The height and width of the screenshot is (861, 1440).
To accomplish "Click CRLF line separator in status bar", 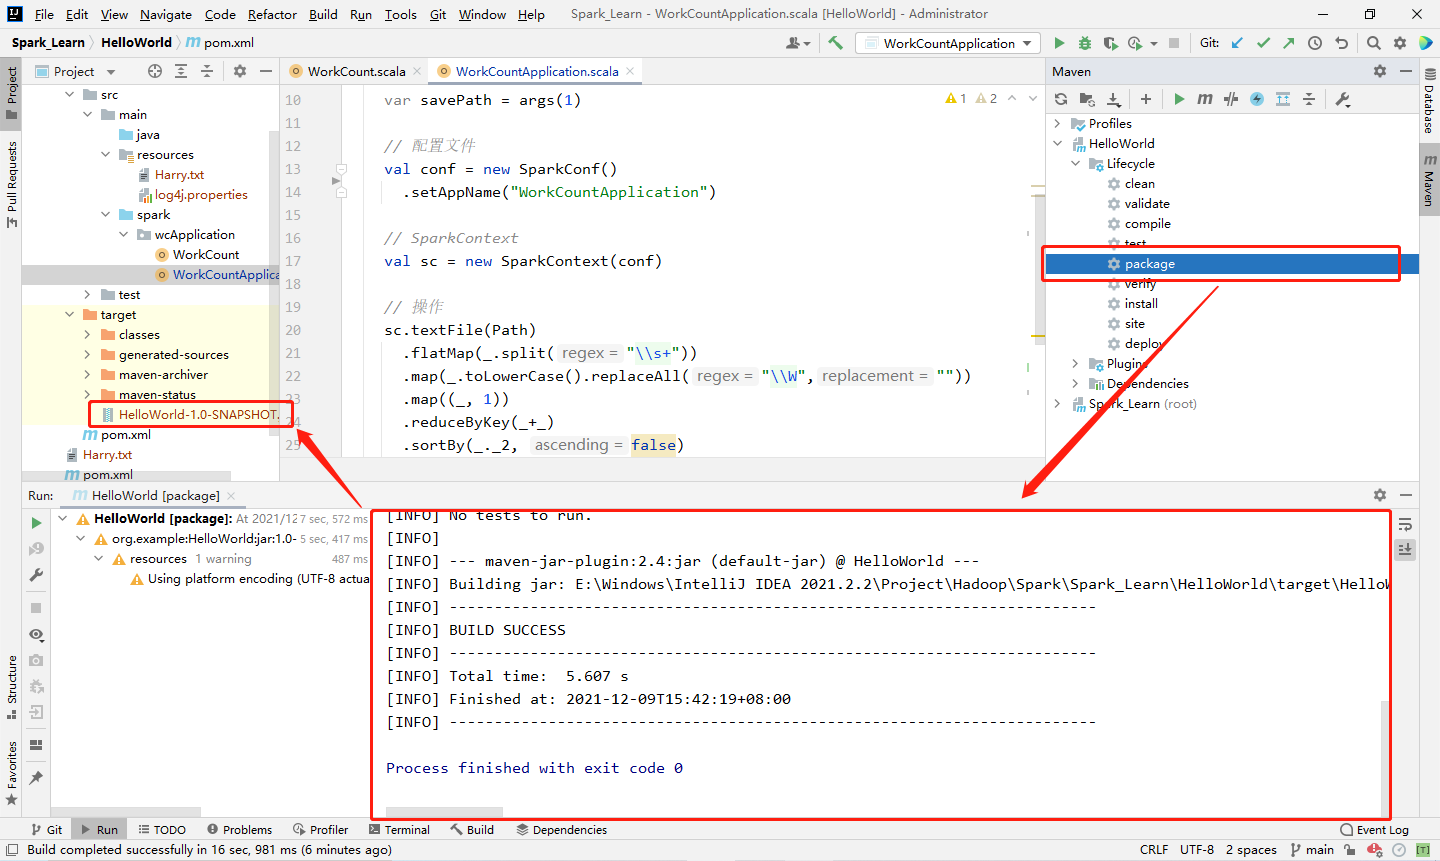I will [1154, 849].
